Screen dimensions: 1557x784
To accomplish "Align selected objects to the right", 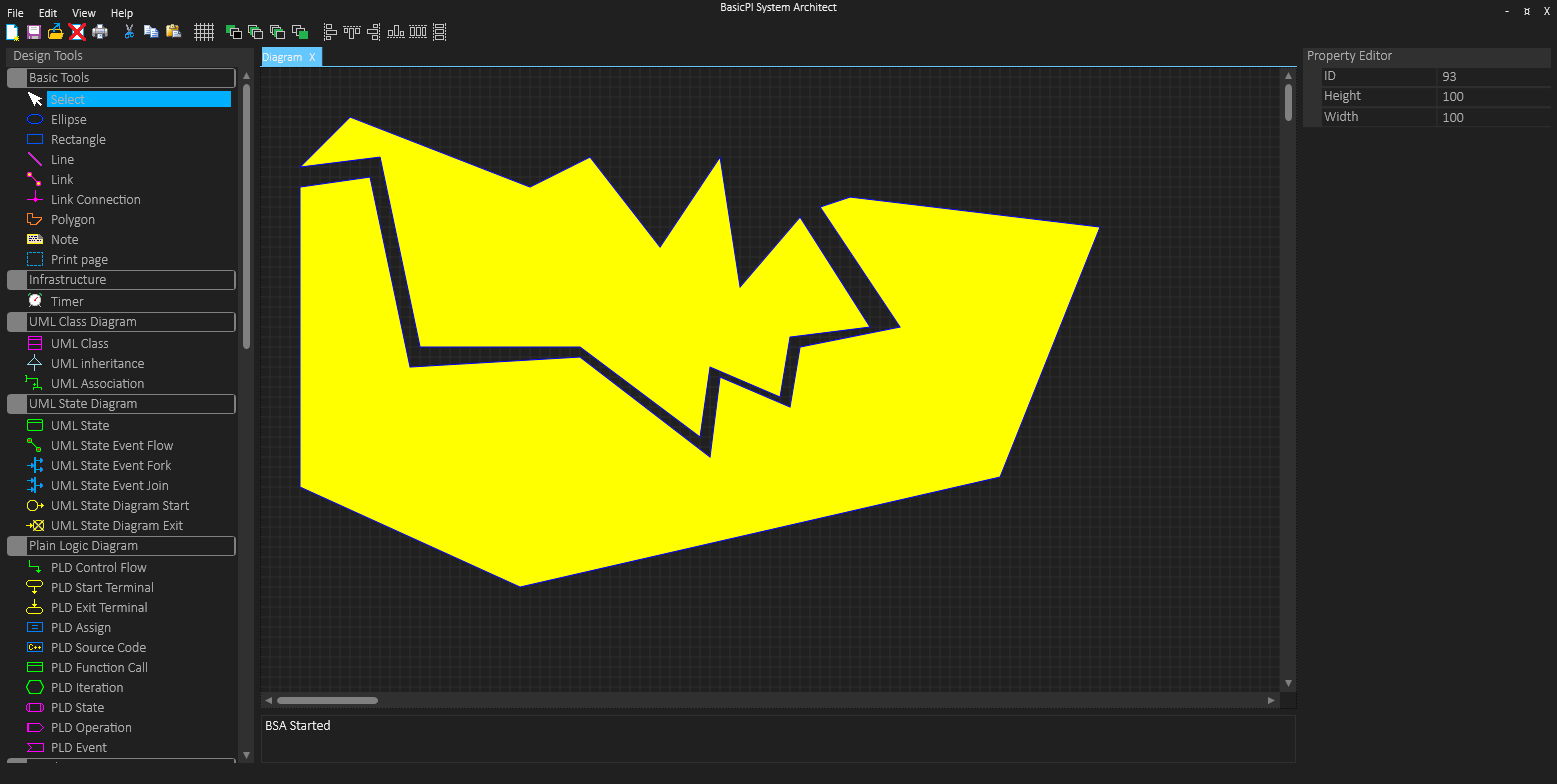I will (x=374, y=32).
